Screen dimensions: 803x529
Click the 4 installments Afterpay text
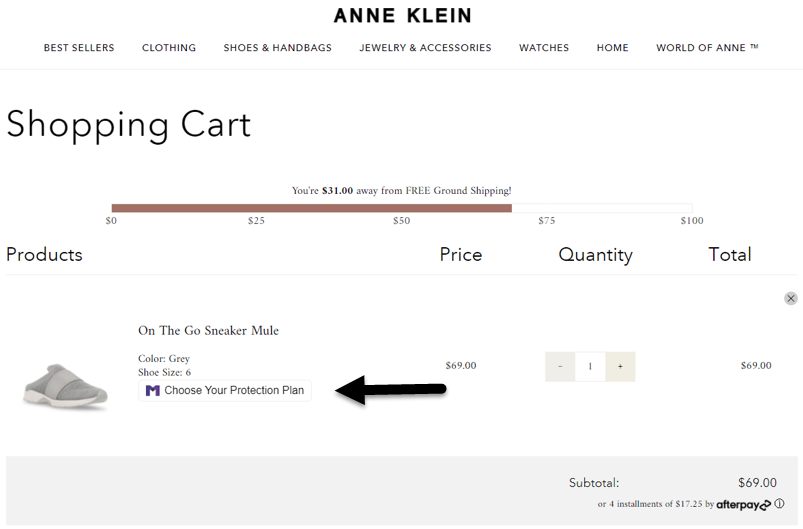[x=655, y=504]
